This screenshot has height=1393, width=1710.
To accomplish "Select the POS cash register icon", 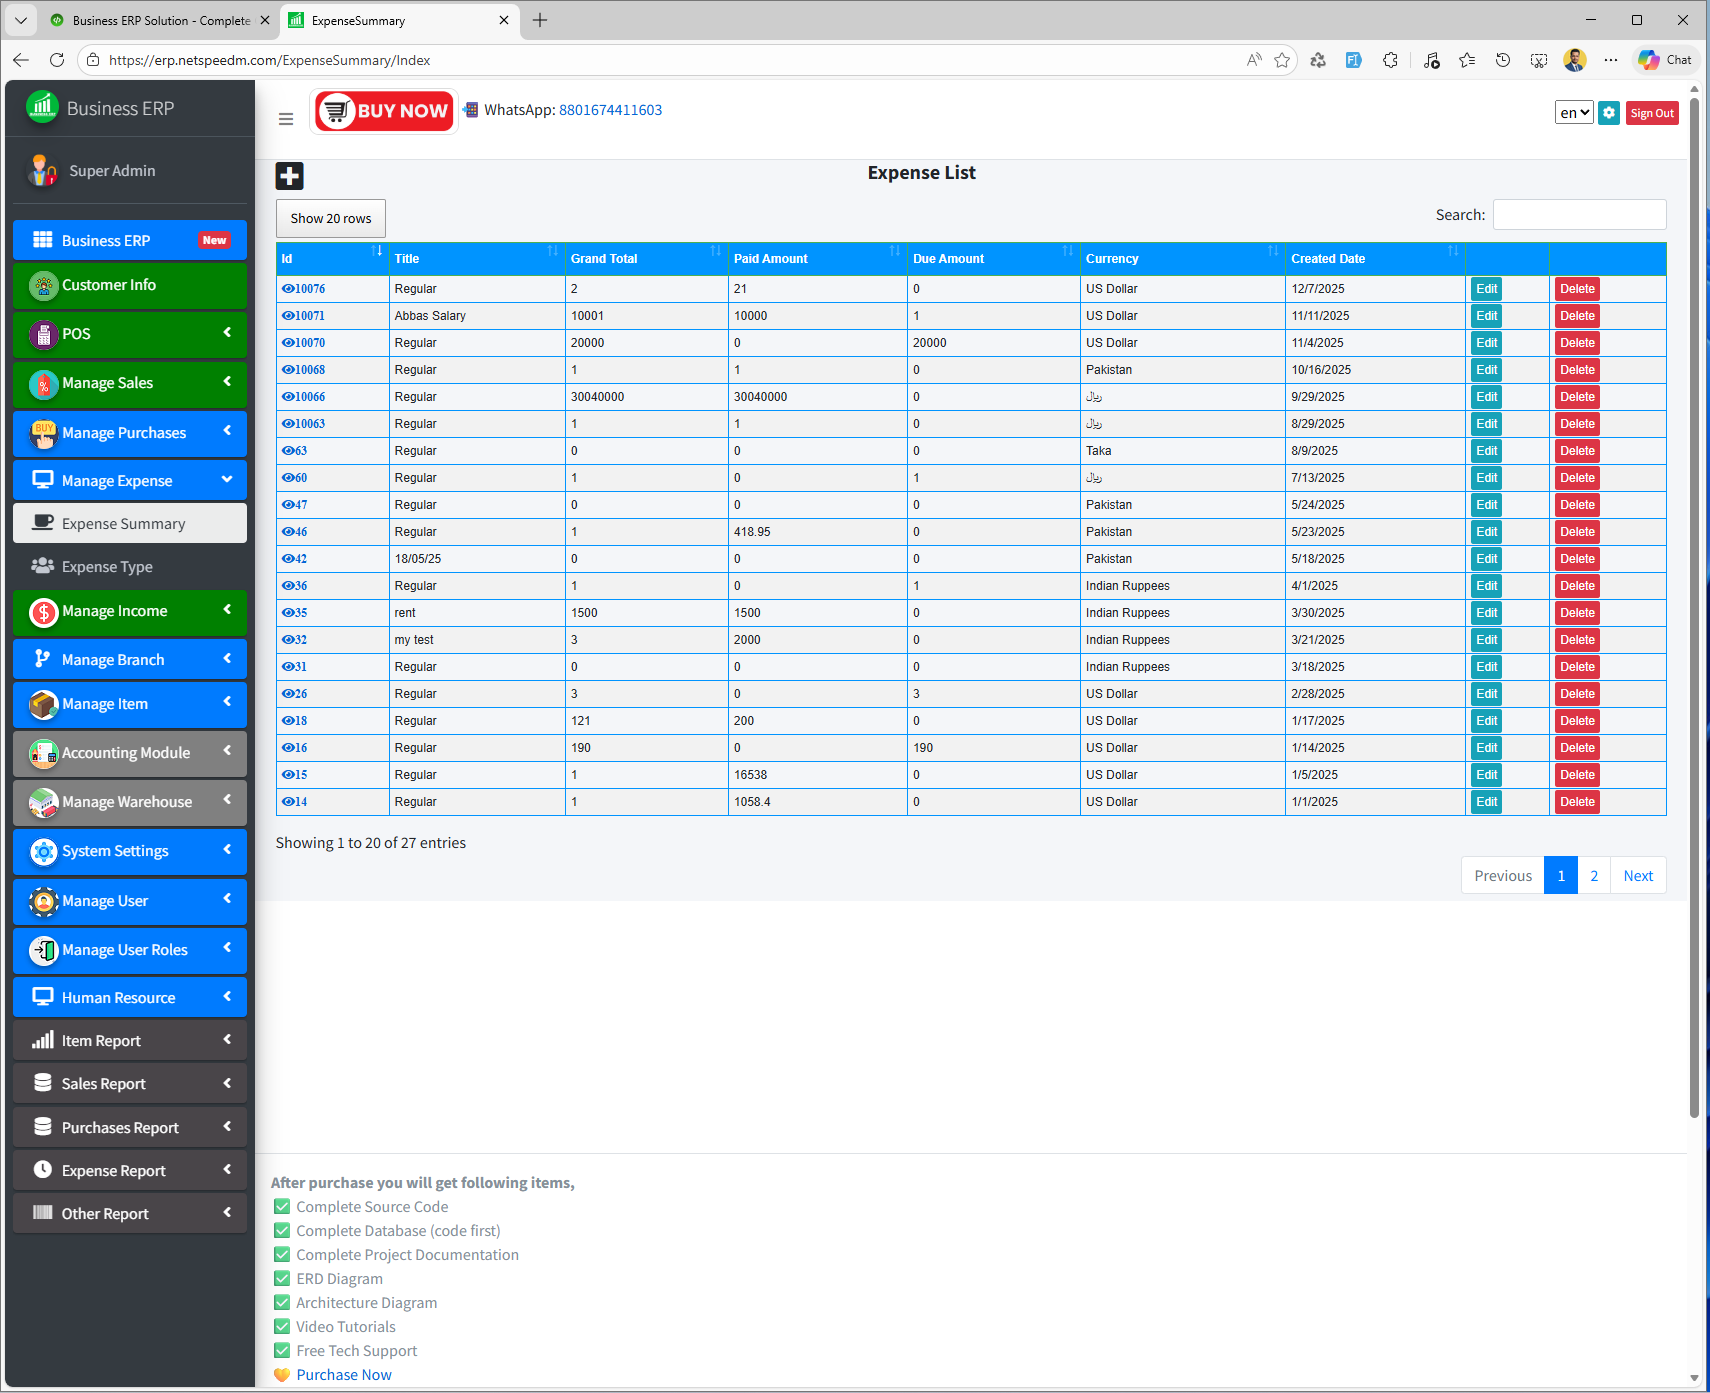I will click(43, 334).
